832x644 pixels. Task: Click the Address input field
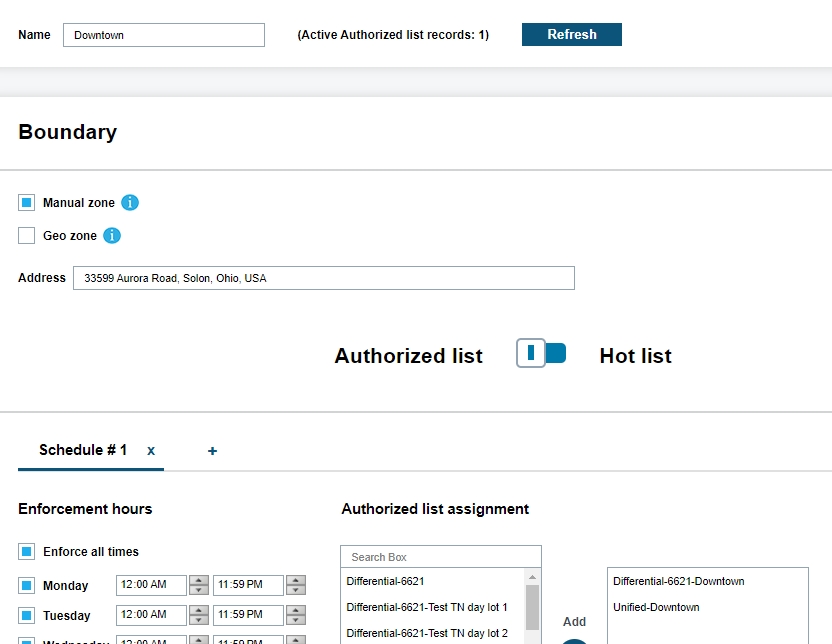(x=324, y=278)
